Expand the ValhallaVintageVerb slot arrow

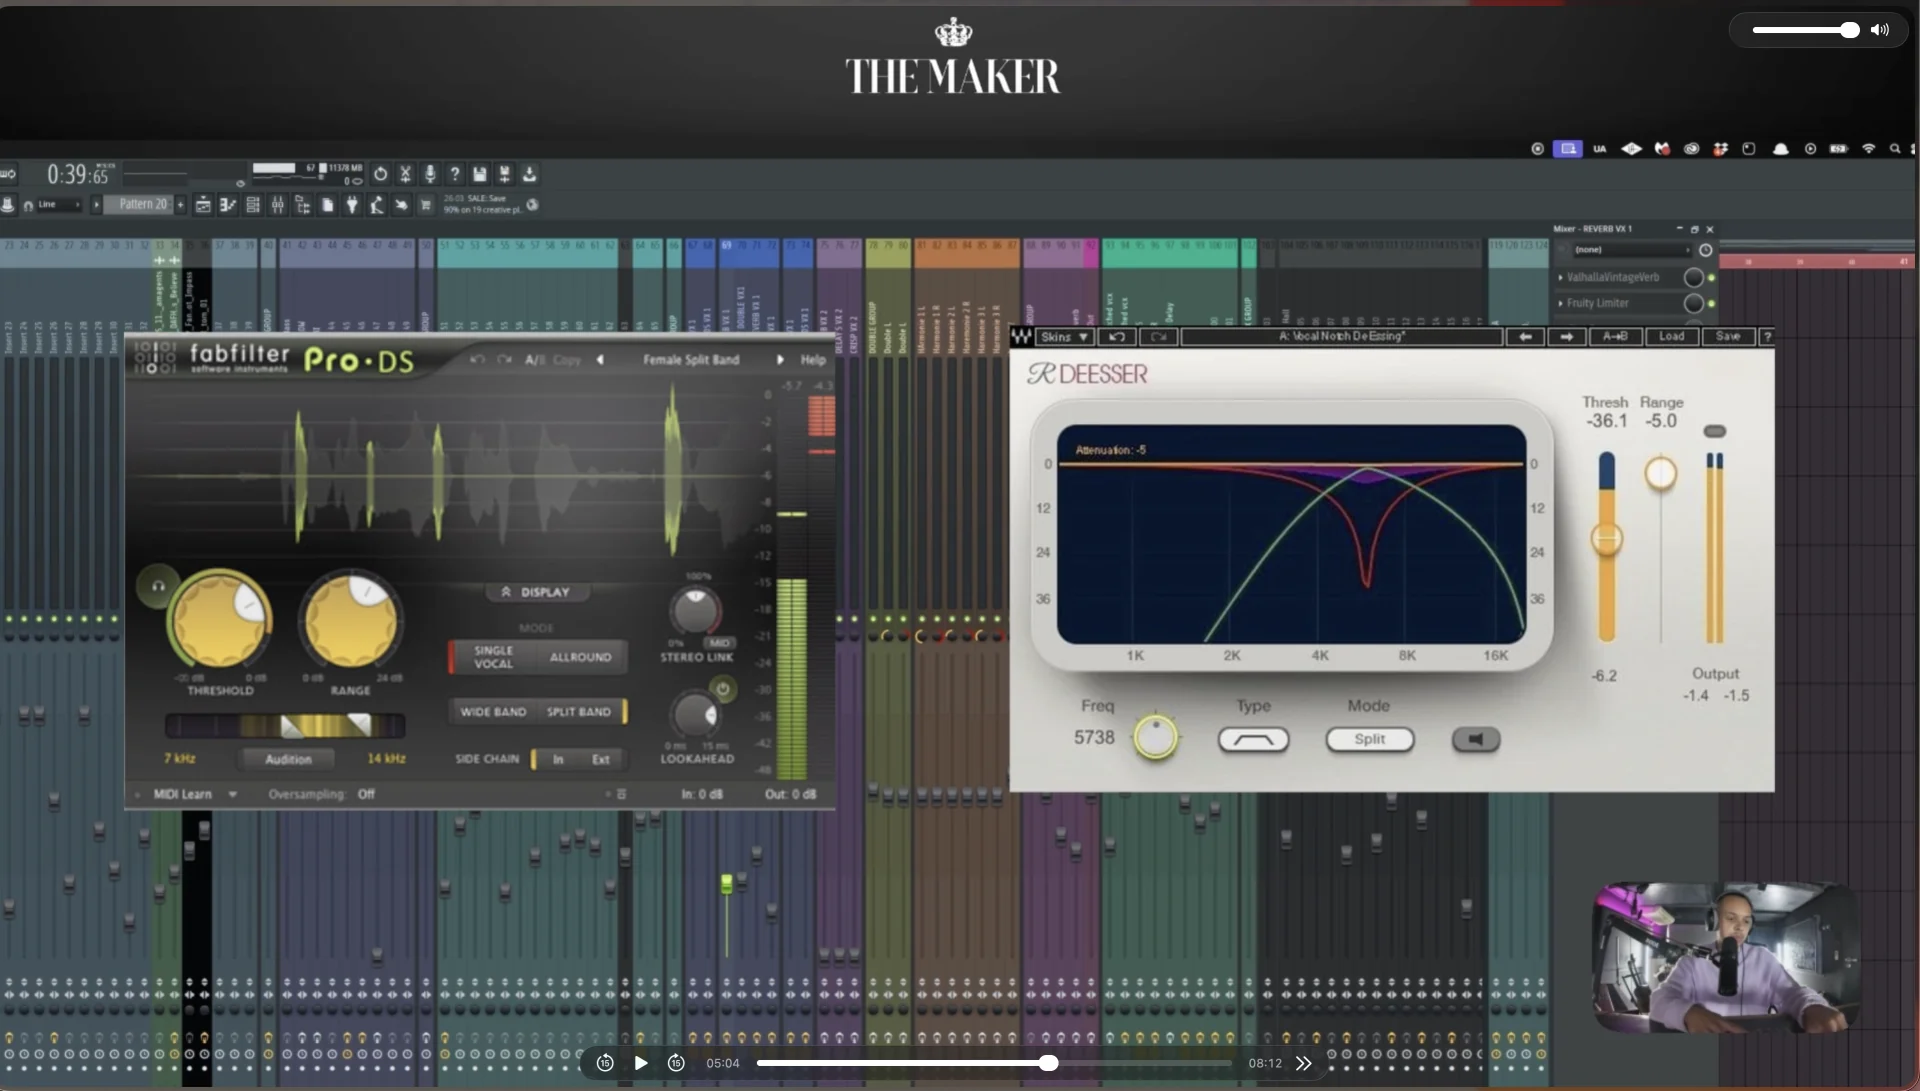pos(1561,277)
